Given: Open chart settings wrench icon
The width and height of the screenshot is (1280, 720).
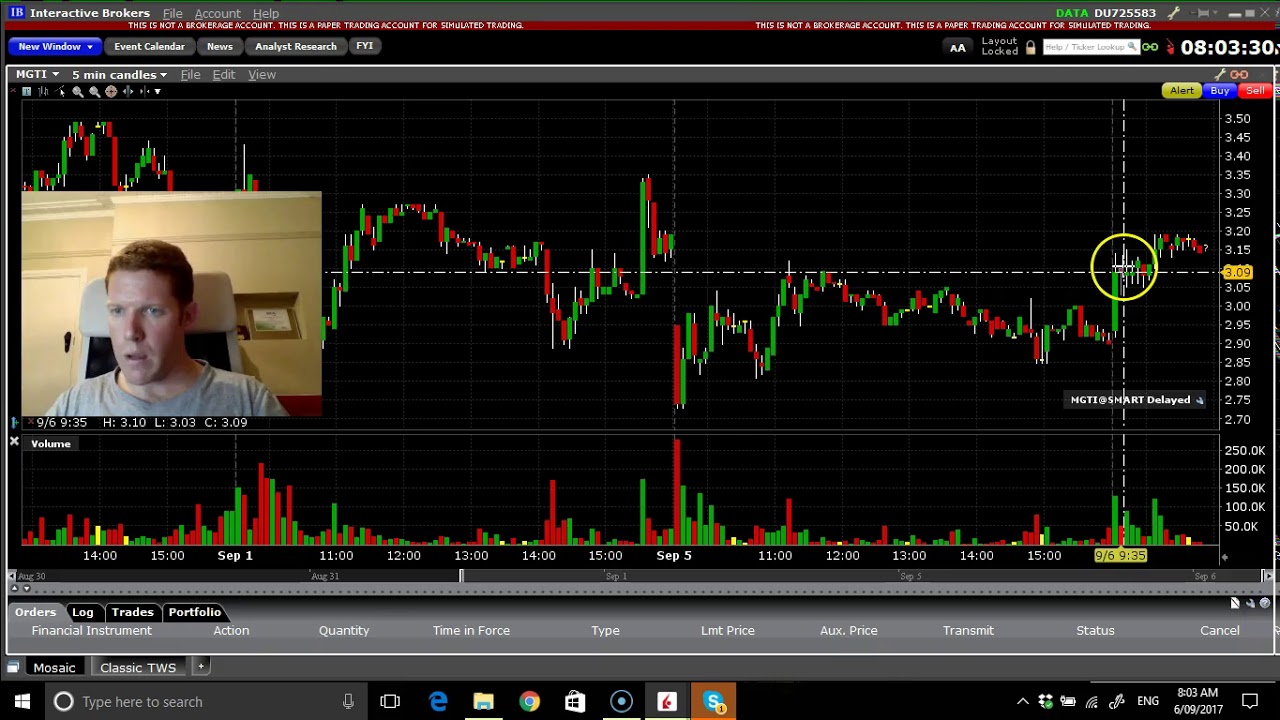Looking at the screenshot, I should [1221, 75].
